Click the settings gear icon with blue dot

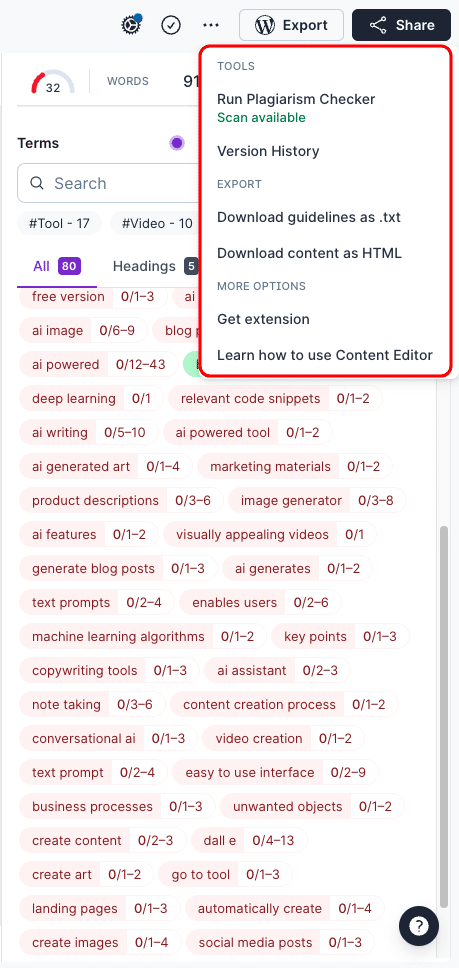click(132, 25)
